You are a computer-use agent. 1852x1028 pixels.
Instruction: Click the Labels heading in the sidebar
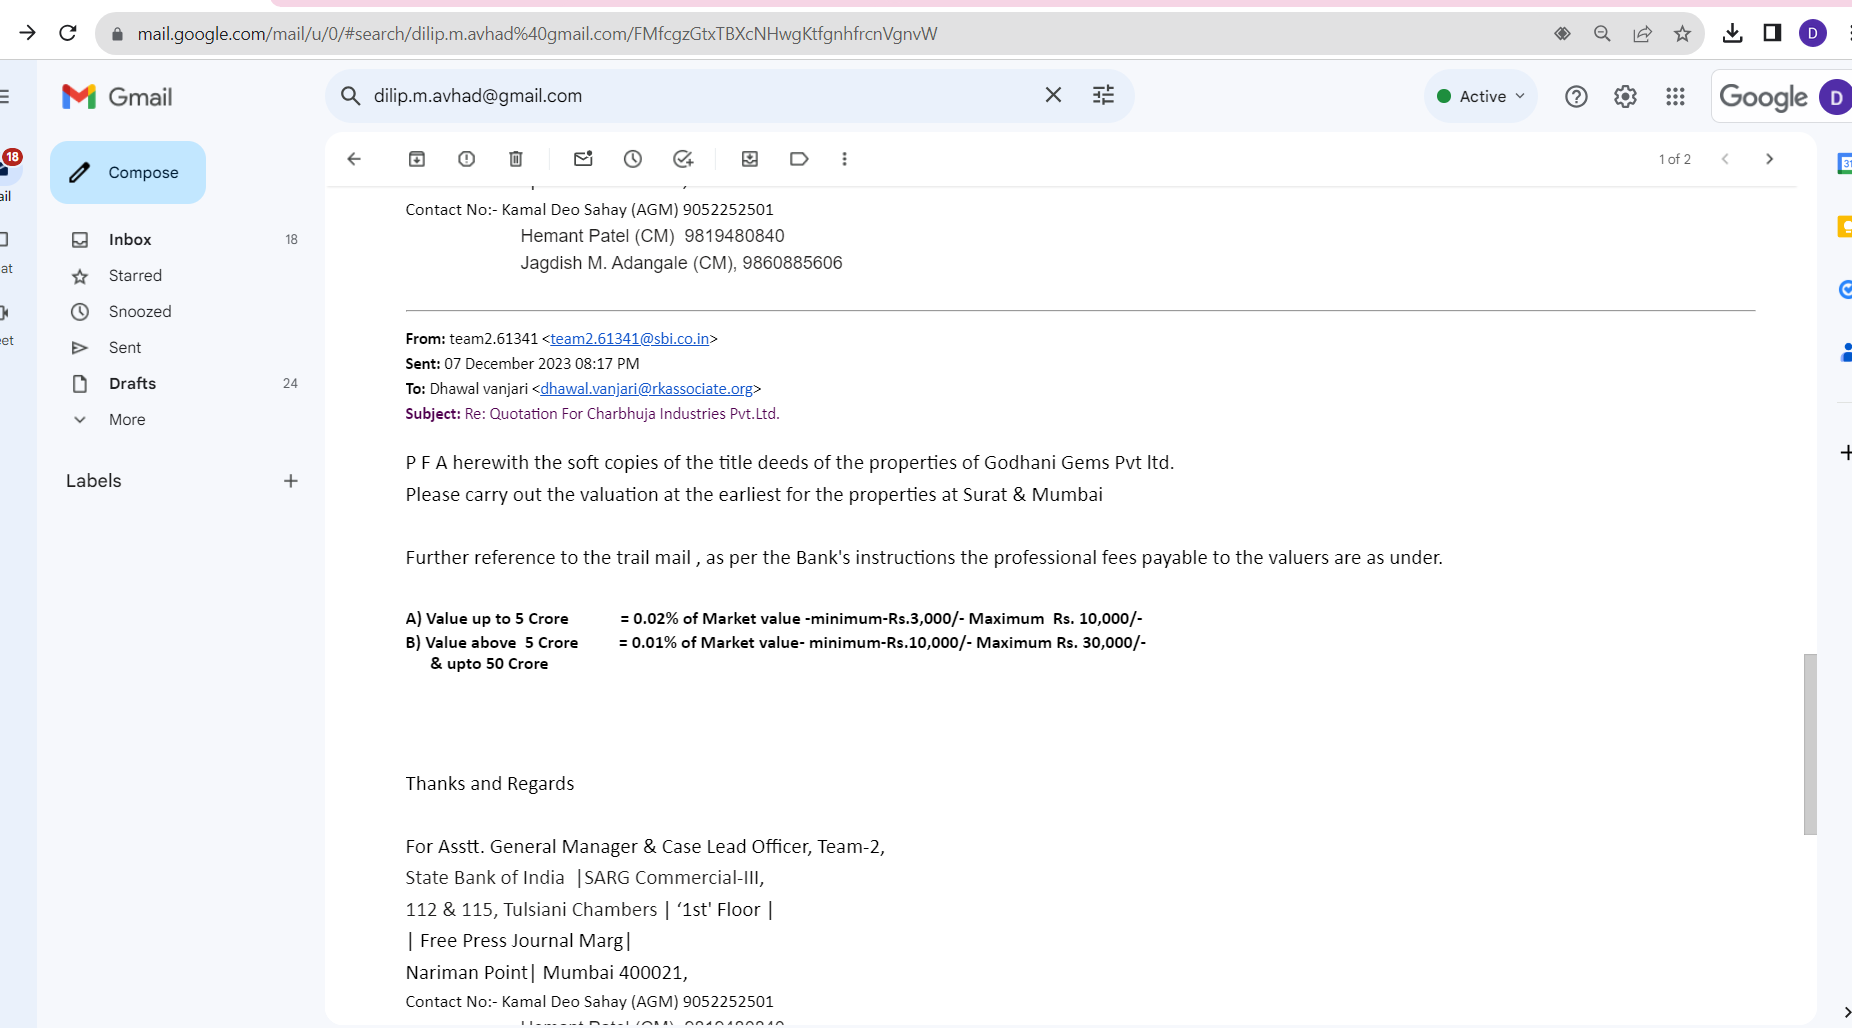click(94, 481)
